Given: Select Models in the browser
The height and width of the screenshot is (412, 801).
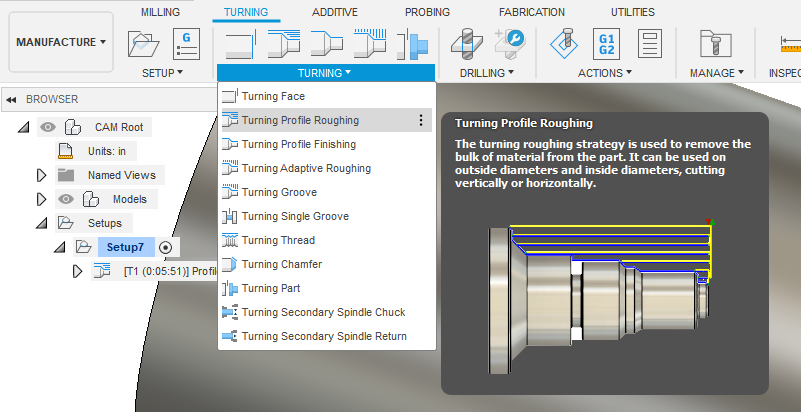Looking at the screenshot, I should click(130, 199).
